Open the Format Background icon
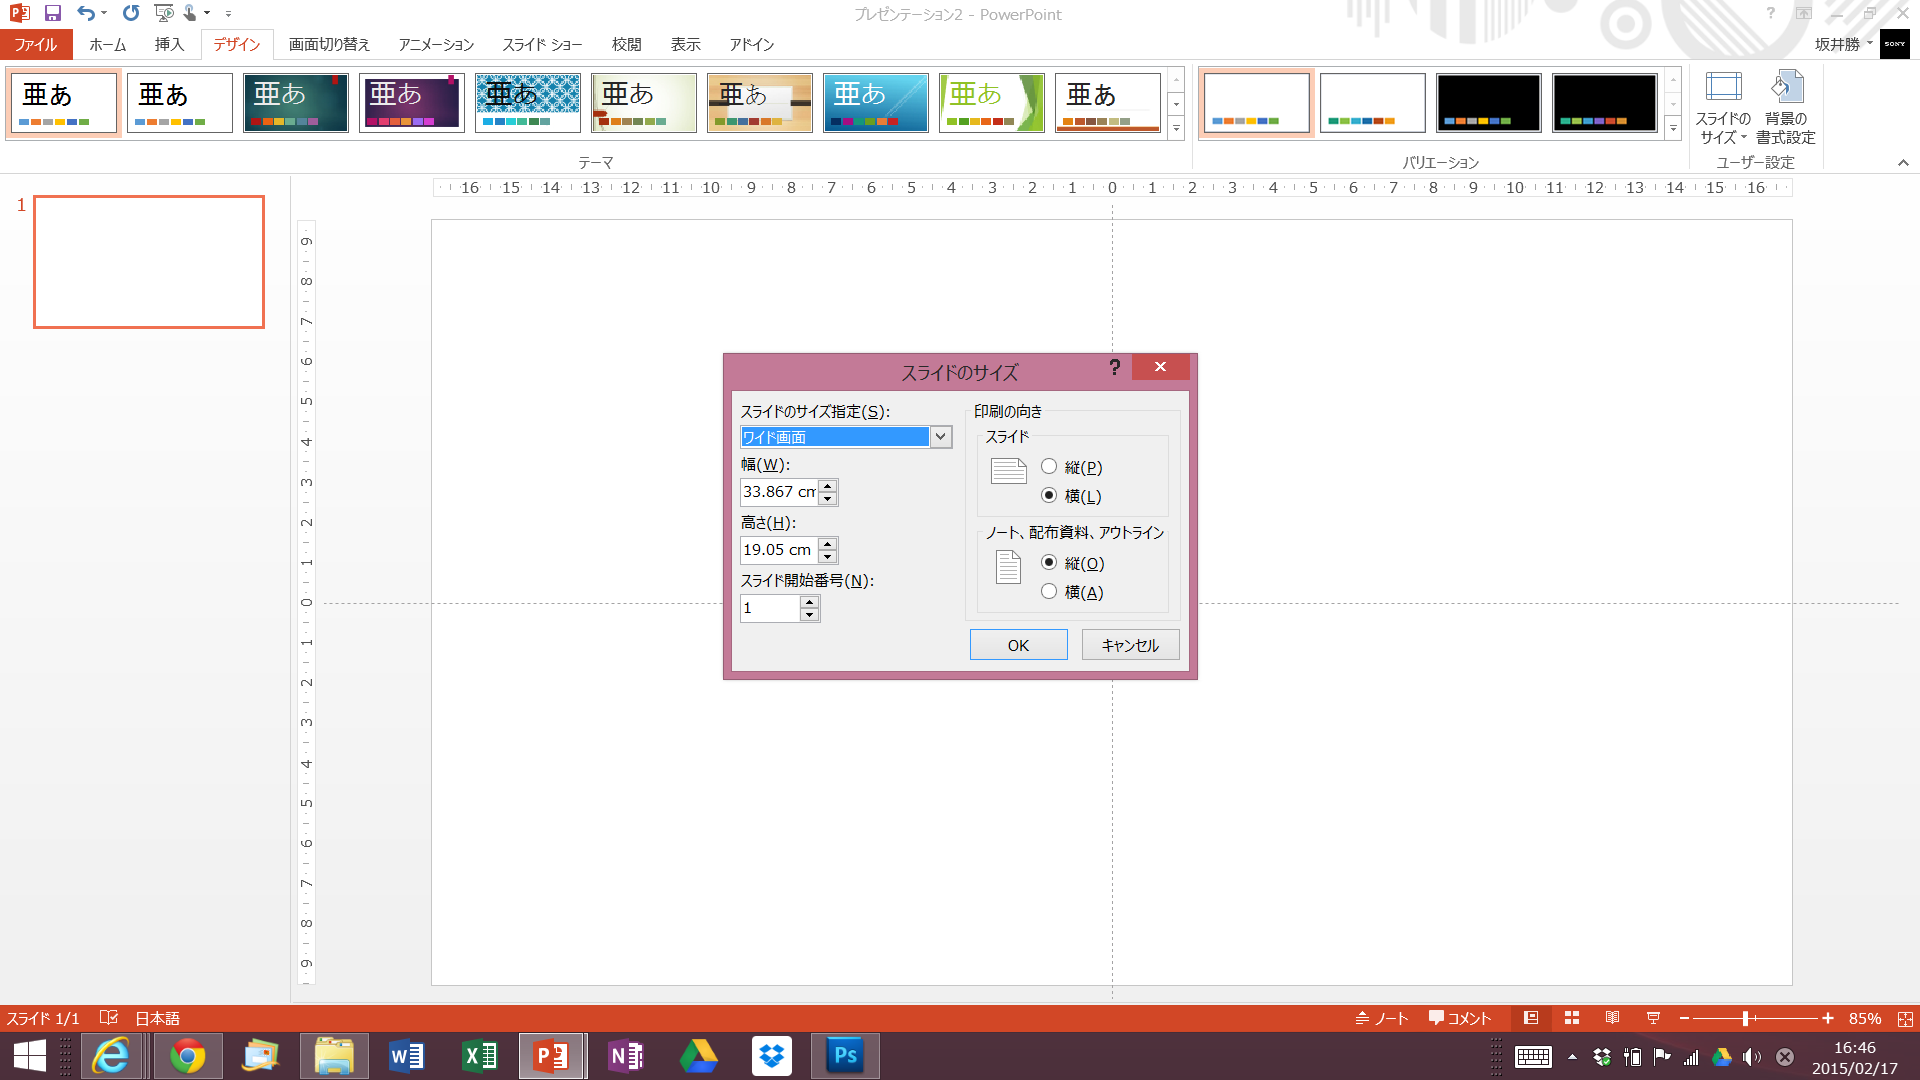Image resolution: width=1920 pixels, height=1080 pixels. click(1786, 88)
